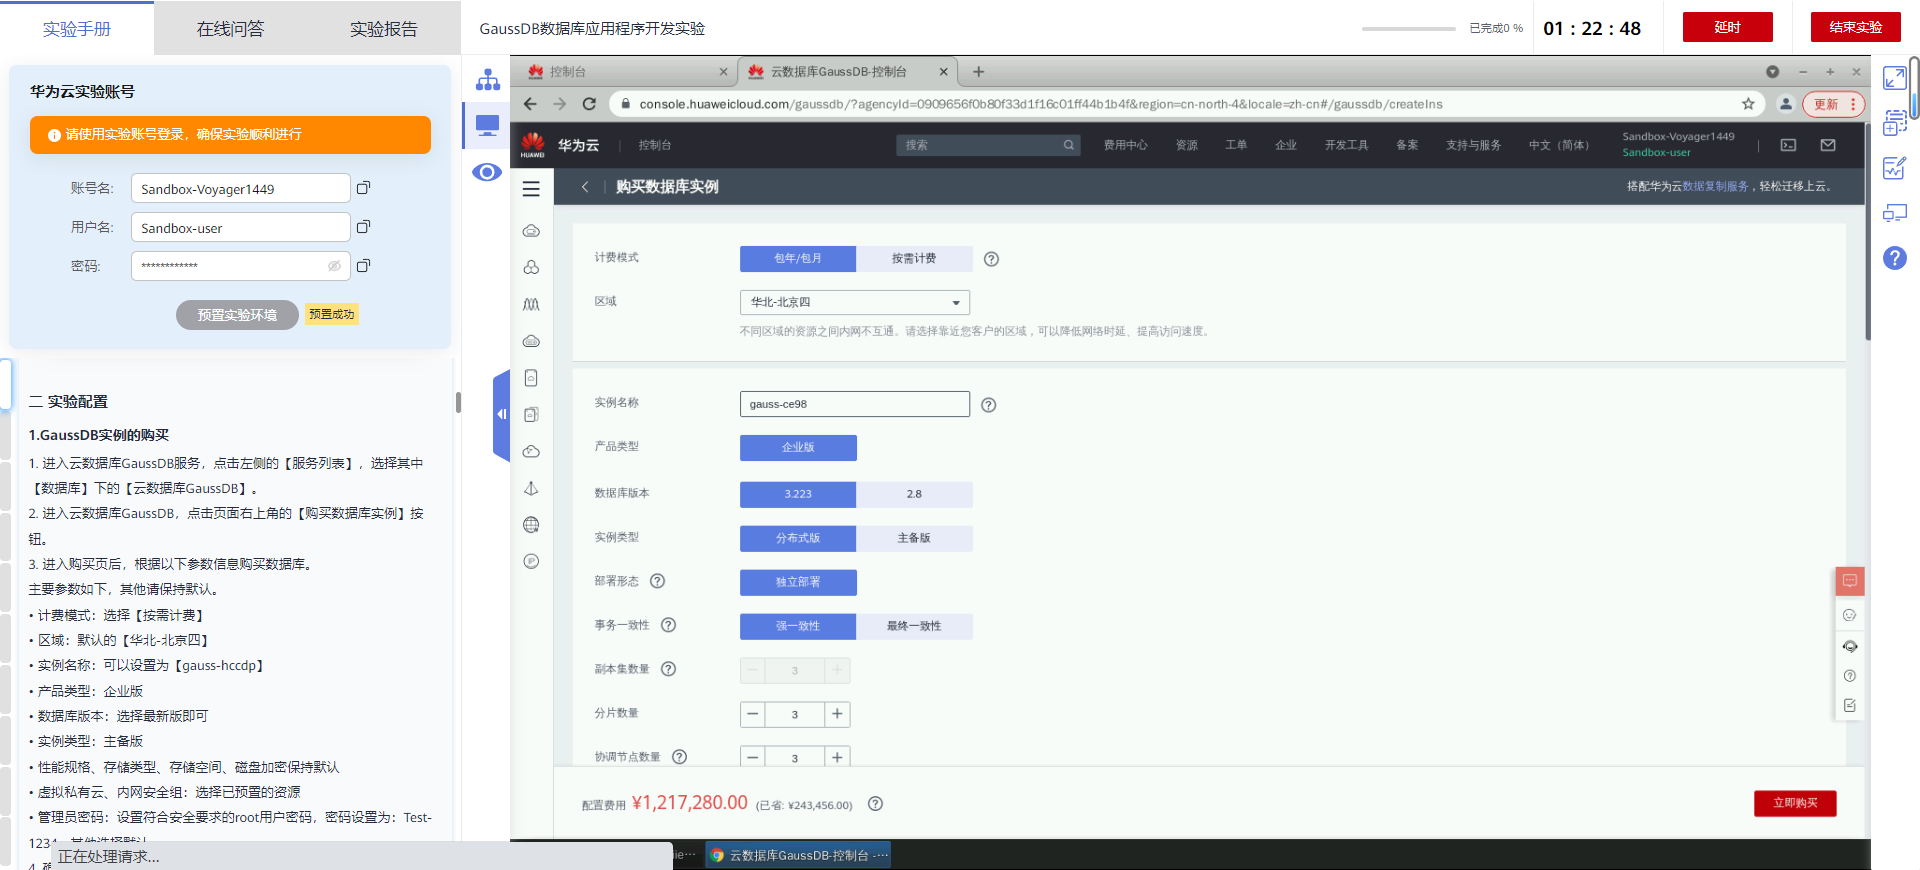The height and width of the screenshot is (870, 1920).
Task: Click the fullscreen expand icon
Action: (x=1895, y=78)
